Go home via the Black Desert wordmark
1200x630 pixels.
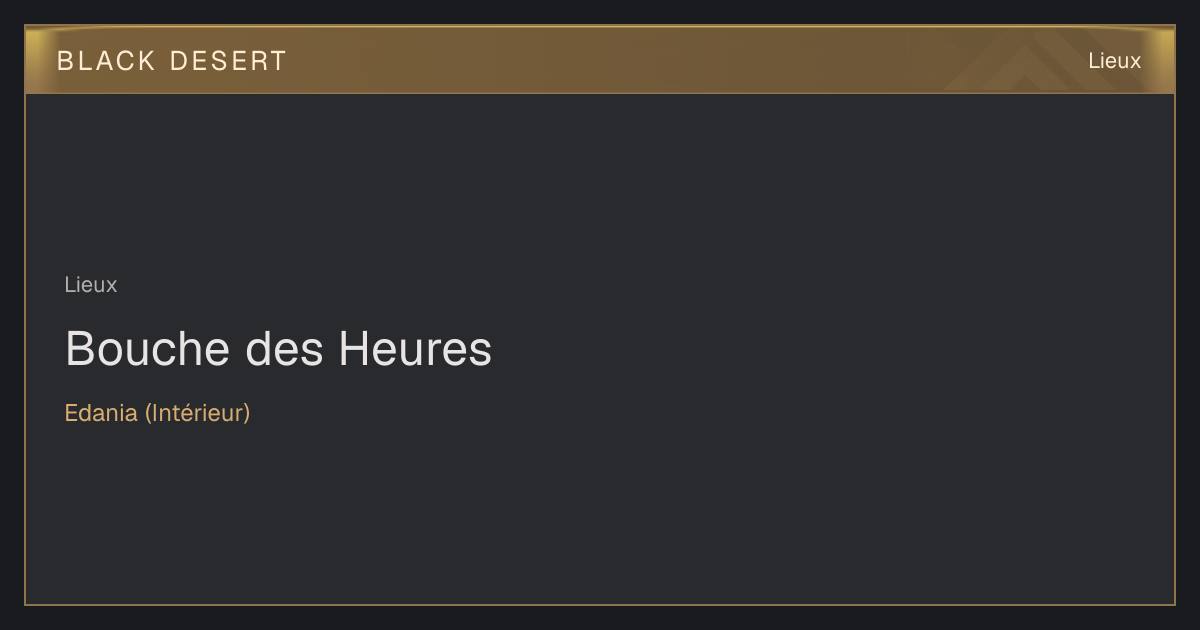point(172,61)
